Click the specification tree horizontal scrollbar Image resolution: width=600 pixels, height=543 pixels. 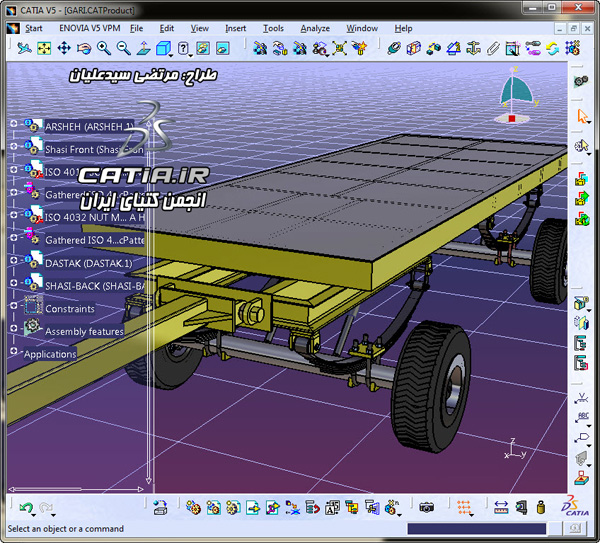(76, 489)
